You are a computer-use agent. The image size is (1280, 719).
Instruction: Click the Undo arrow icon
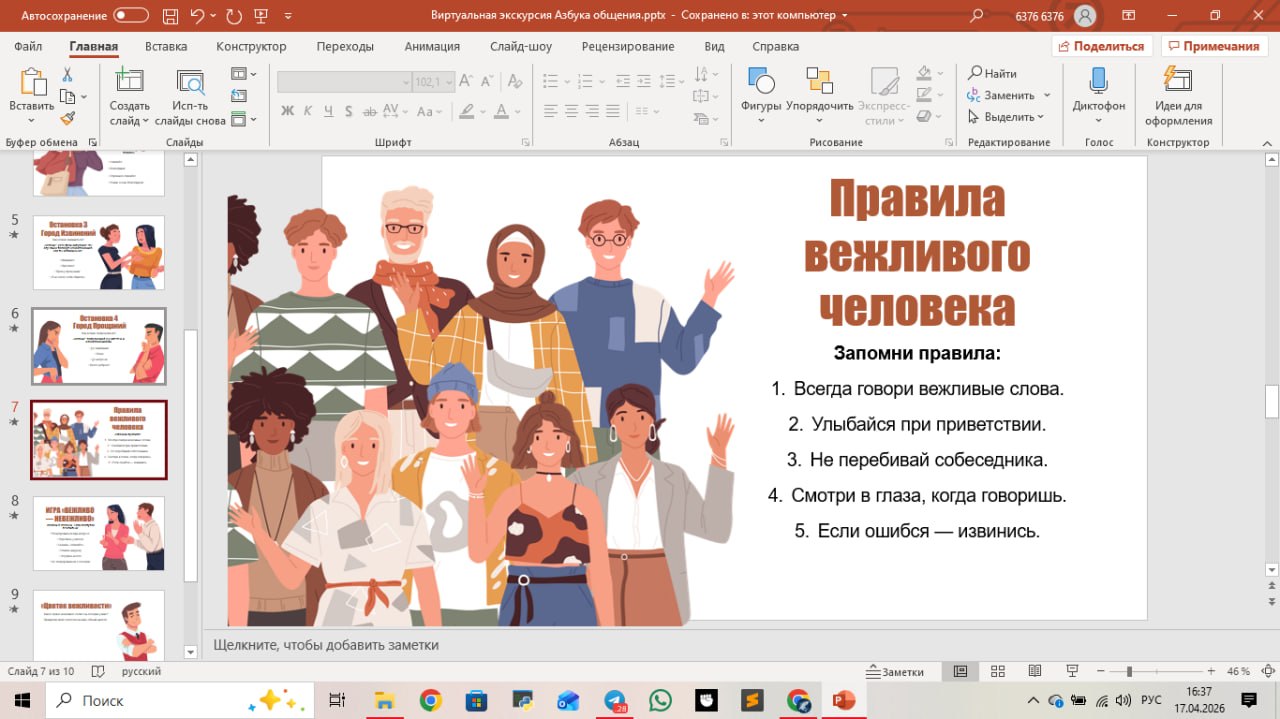pyautogui.click(x=197, y=16)
